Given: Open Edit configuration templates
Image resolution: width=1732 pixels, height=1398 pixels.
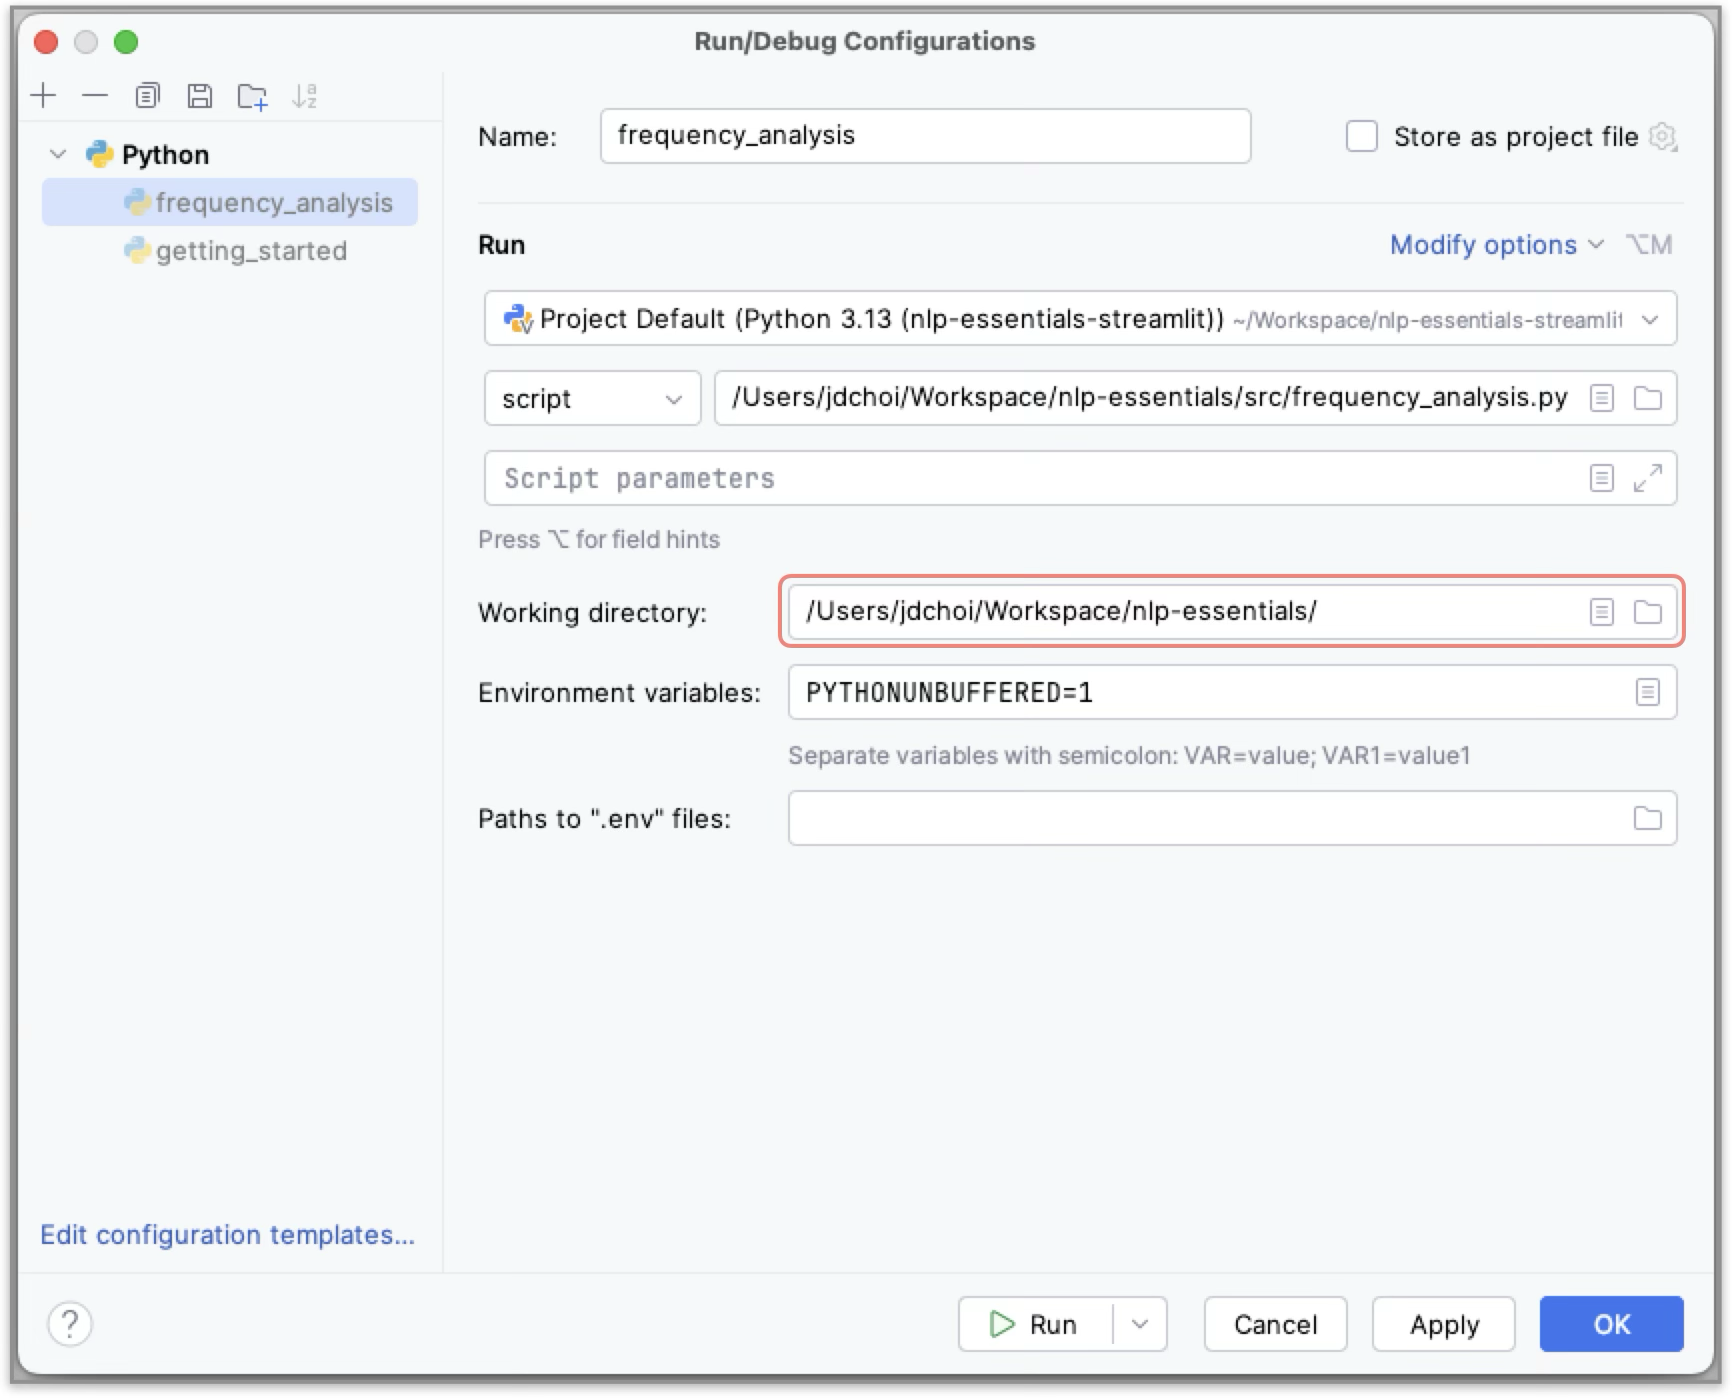Looking at the screenshot, I should (x=228, y=1235).
